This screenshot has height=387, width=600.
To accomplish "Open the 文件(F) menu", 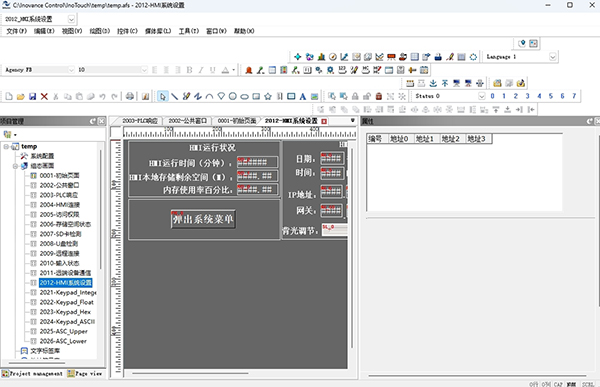I will pos(16,31).
